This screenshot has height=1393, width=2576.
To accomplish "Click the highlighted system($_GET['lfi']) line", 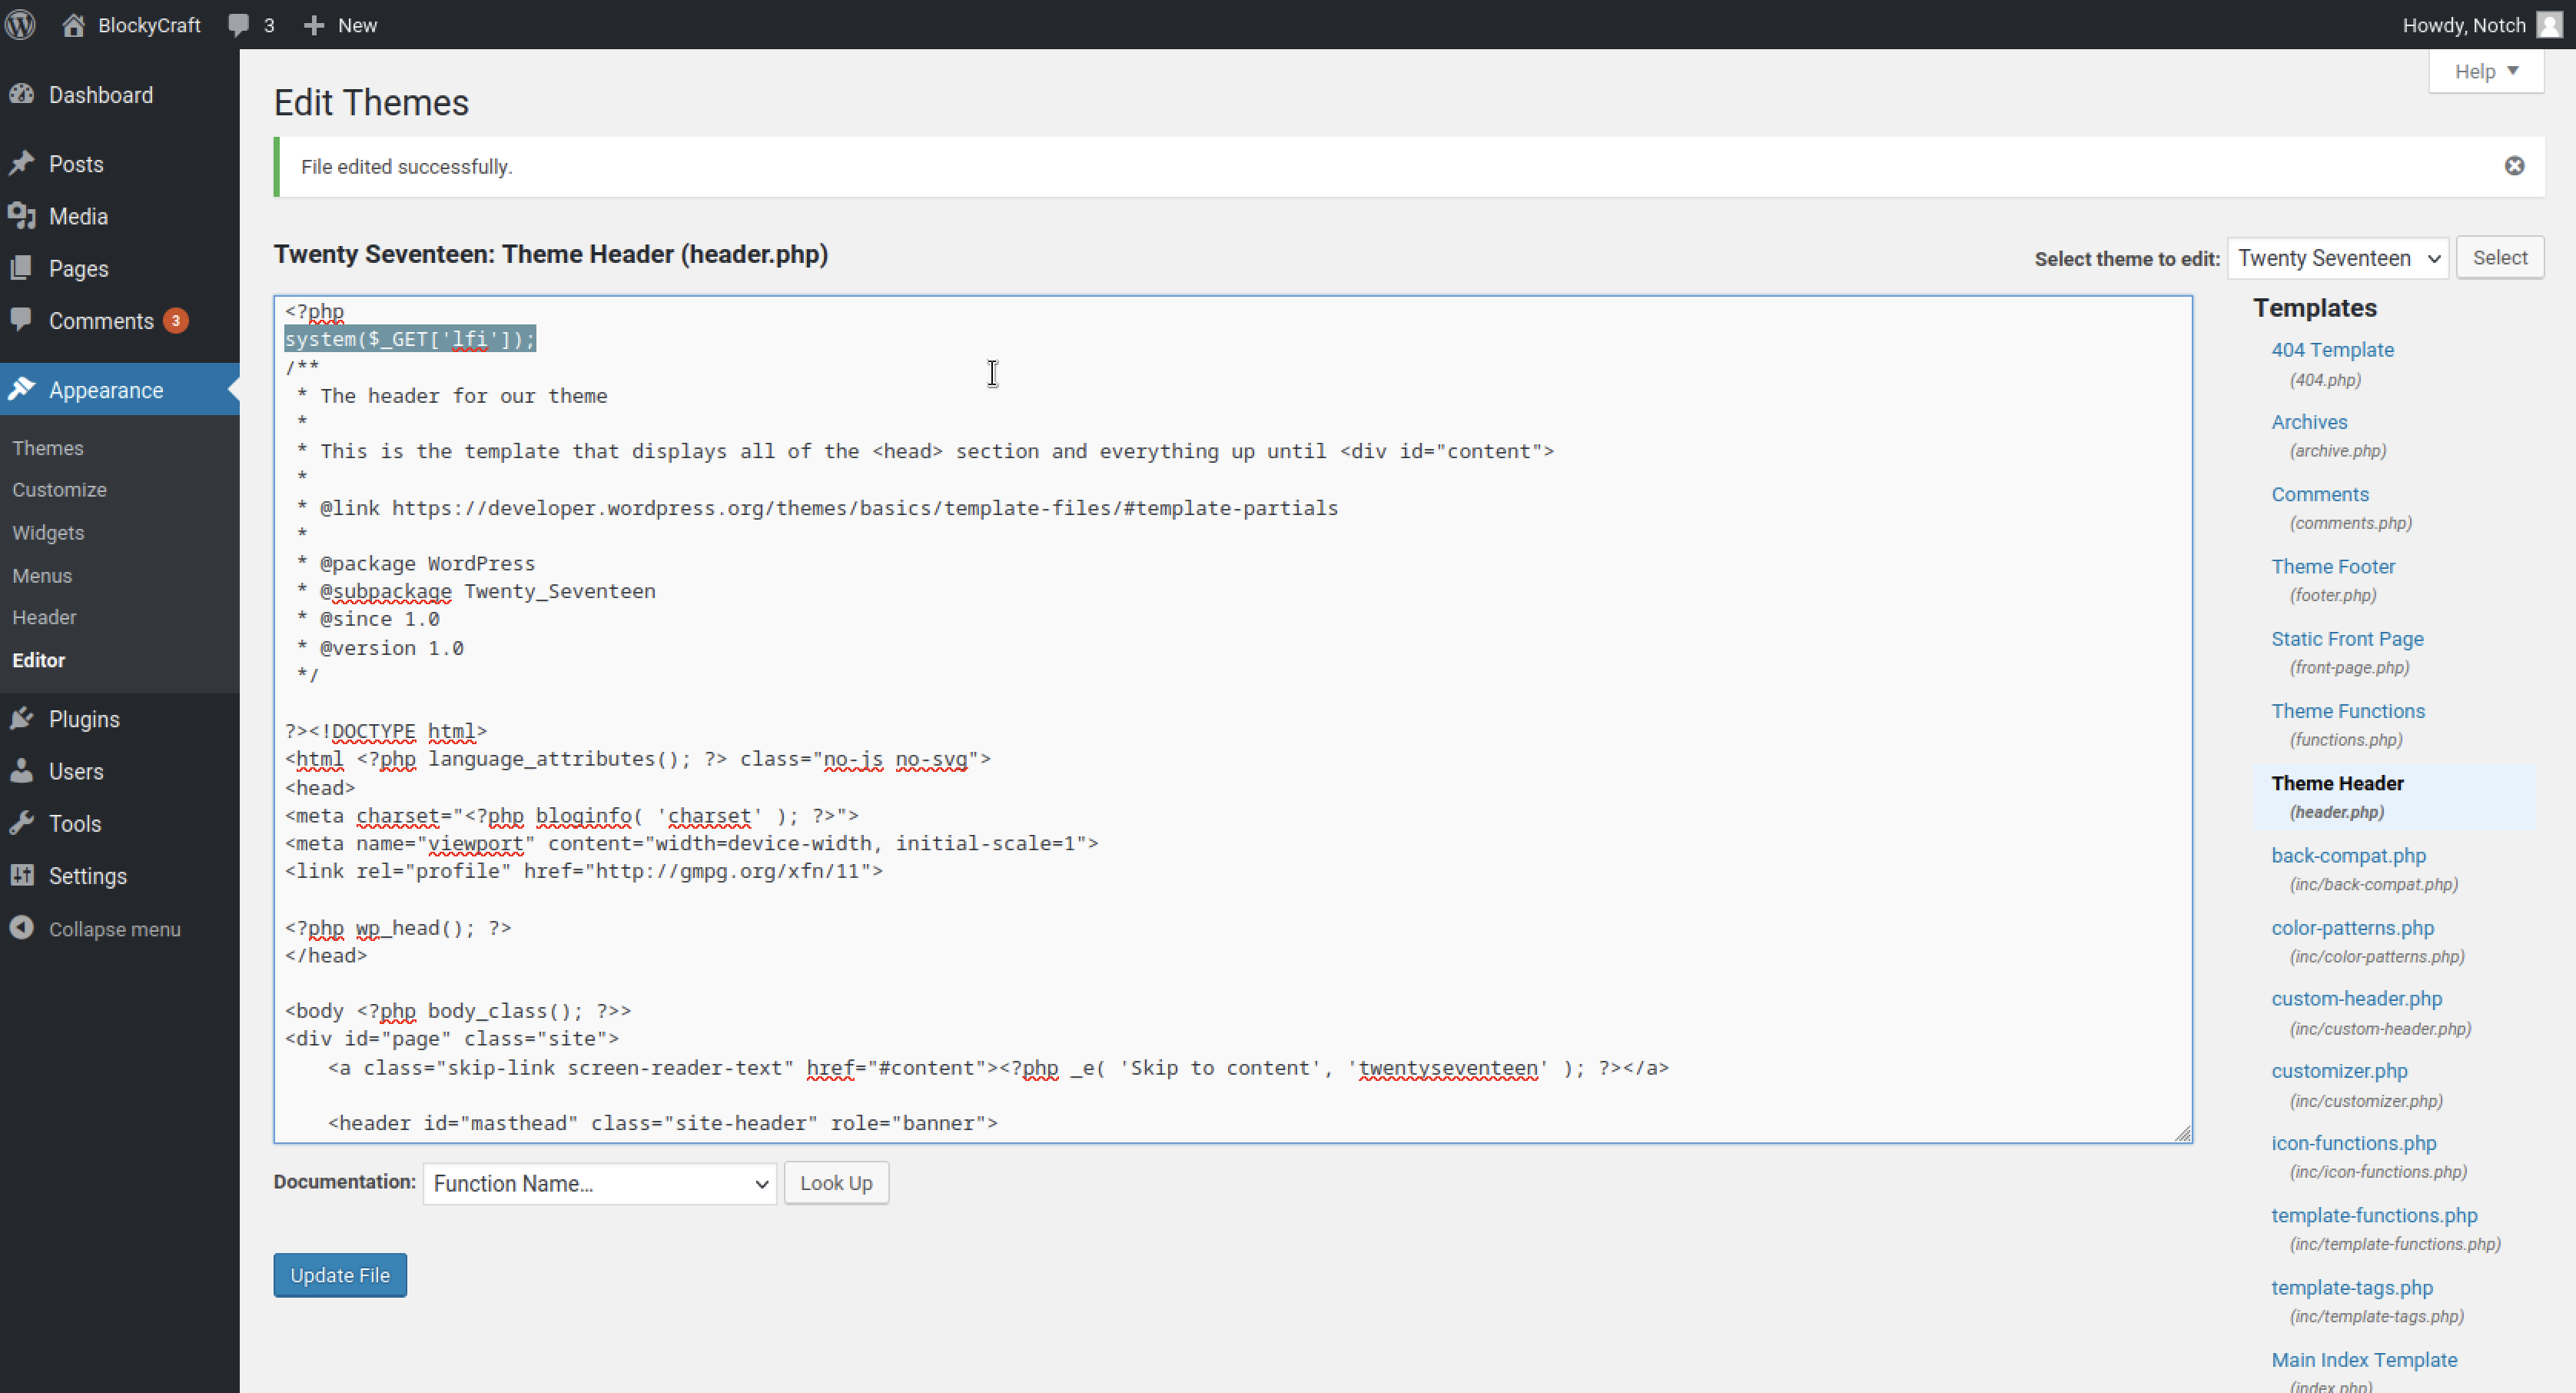I will pos(410,339).
